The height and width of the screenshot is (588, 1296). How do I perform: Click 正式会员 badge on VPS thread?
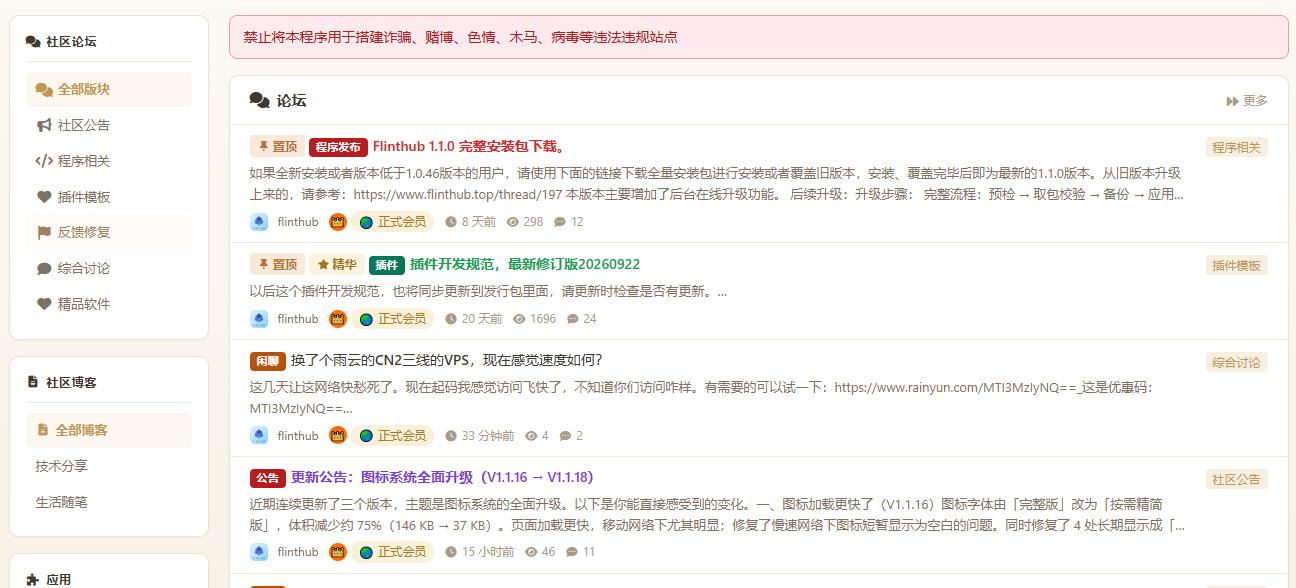tap(393, 436)
